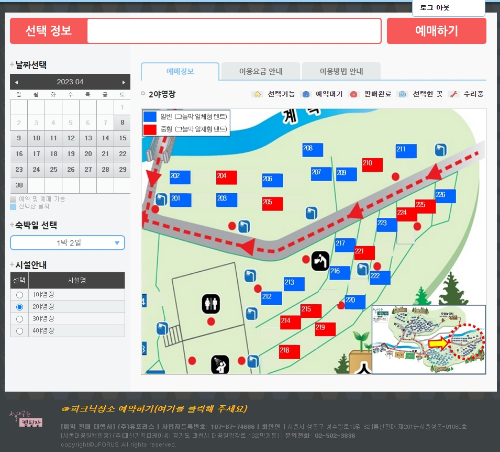Switch to the 이용방법 안내 tab

click(x=341, y=71)
